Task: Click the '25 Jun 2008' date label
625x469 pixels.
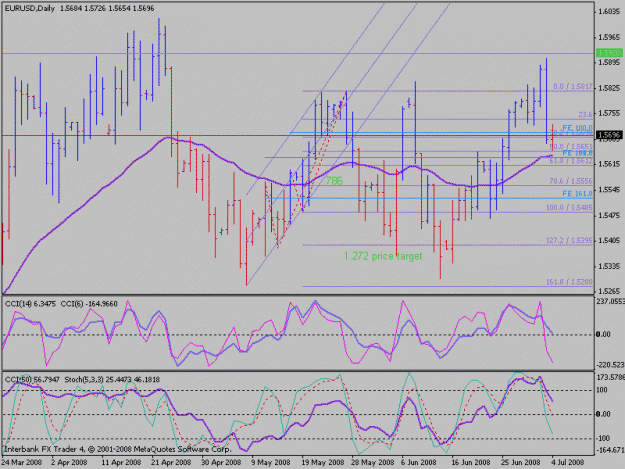Action: [521, 462]
